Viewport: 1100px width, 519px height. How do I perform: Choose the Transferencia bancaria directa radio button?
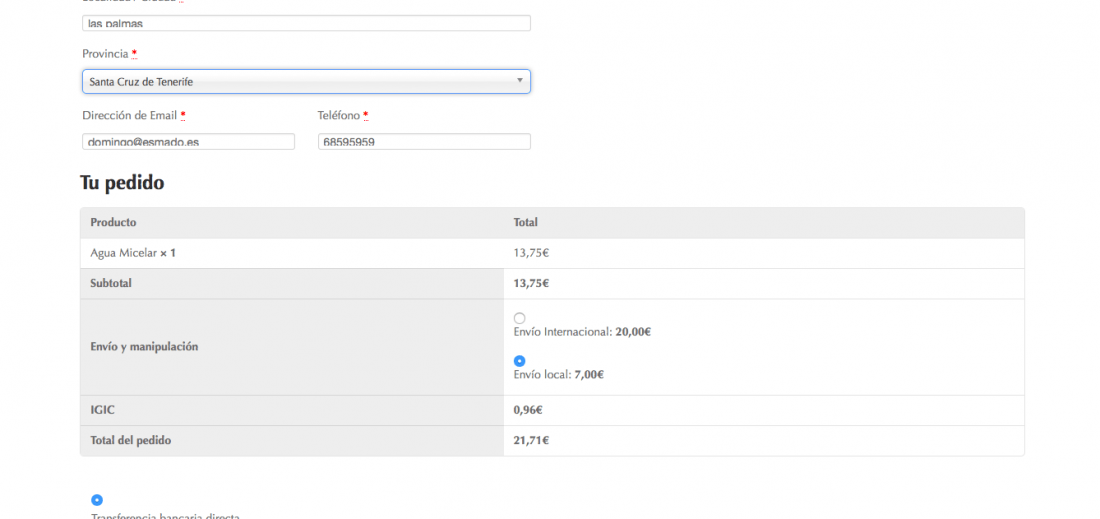coord(97,500)
